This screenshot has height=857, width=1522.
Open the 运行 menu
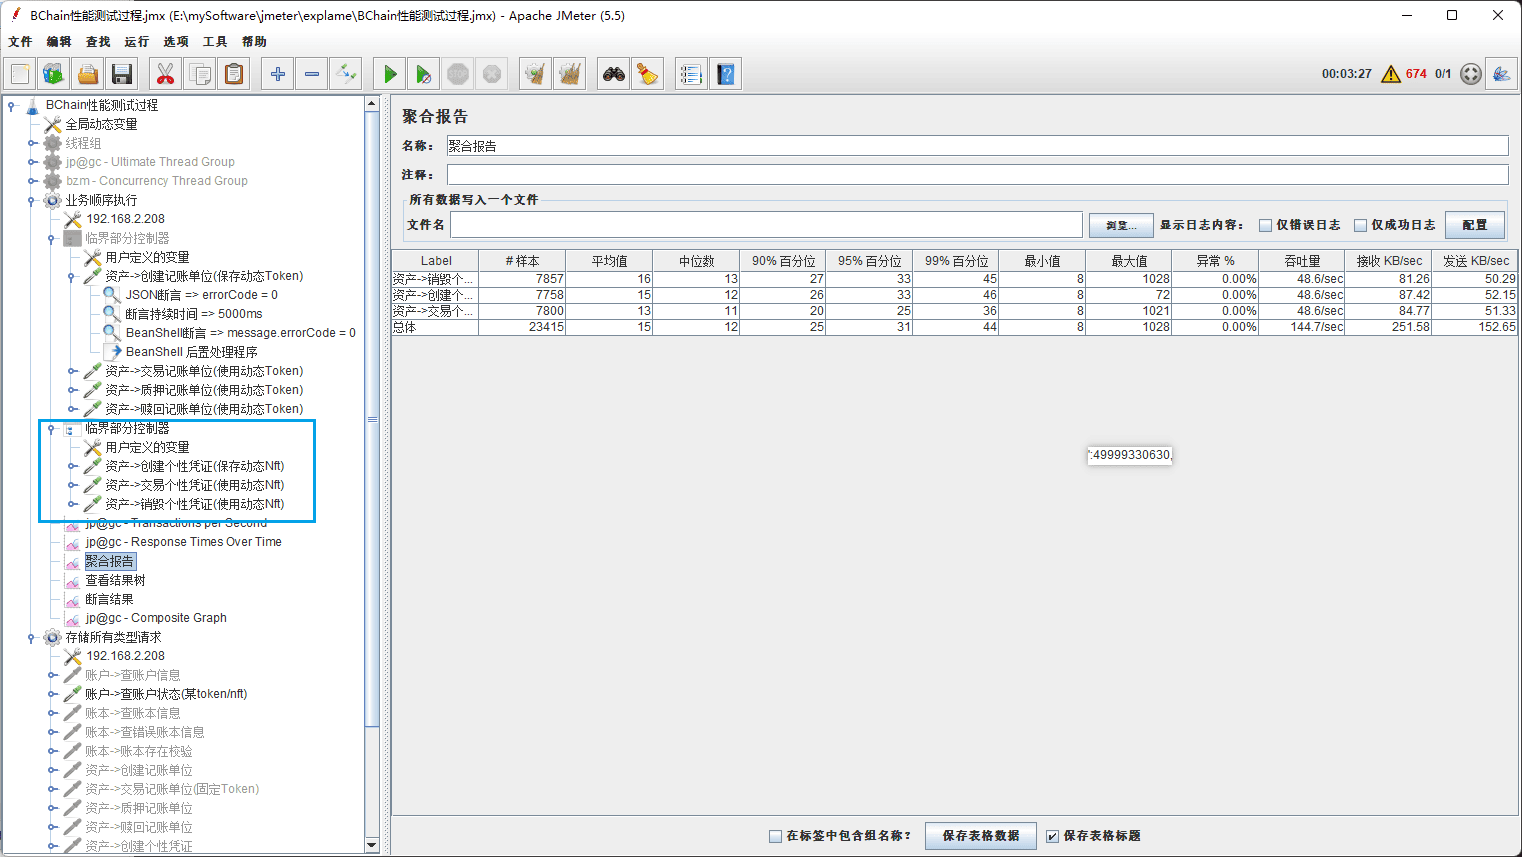pos(136,42)
